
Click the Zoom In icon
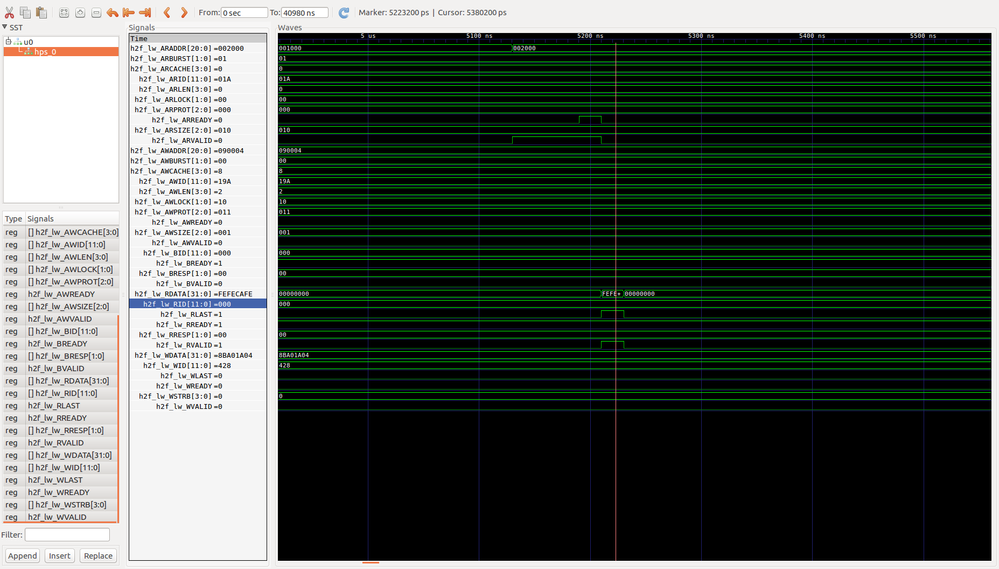(x=80, y=13)
